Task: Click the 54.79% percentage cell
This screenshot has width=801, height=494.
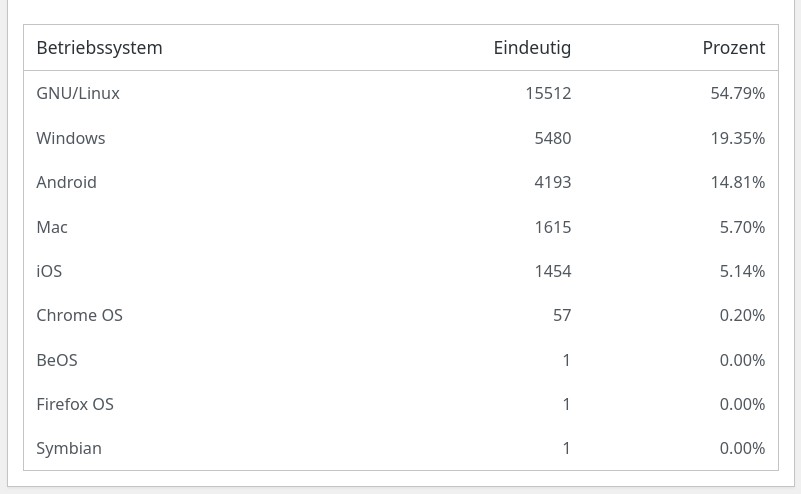Action: pyautogui.click(x=737, y=93)
